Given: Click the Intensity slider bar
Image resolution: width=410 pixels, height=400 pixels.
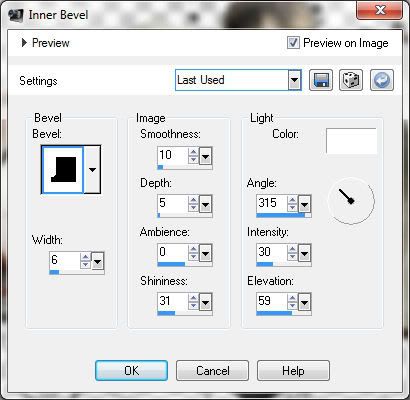Looking at the screenshot, I should click(x=284, y=265).
